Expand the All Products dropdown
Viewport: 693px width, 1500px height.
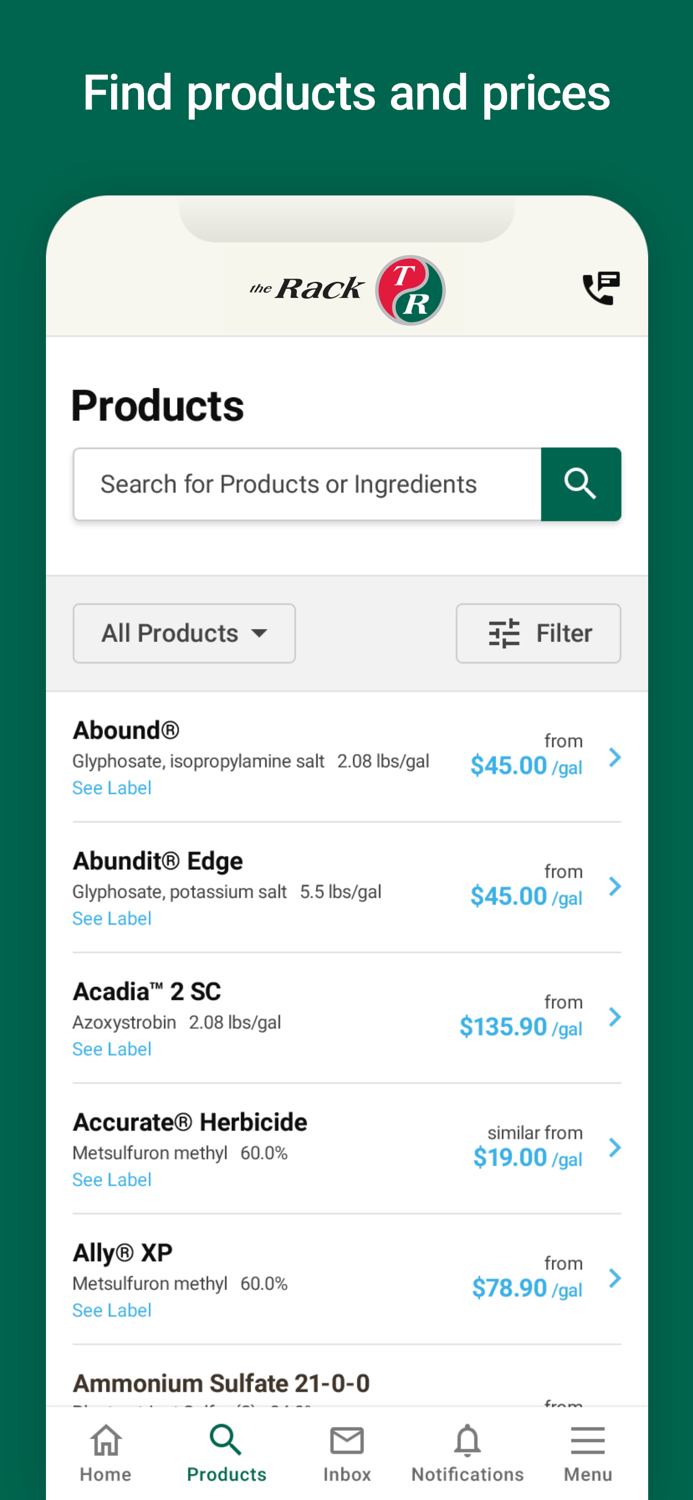[184, 633]
